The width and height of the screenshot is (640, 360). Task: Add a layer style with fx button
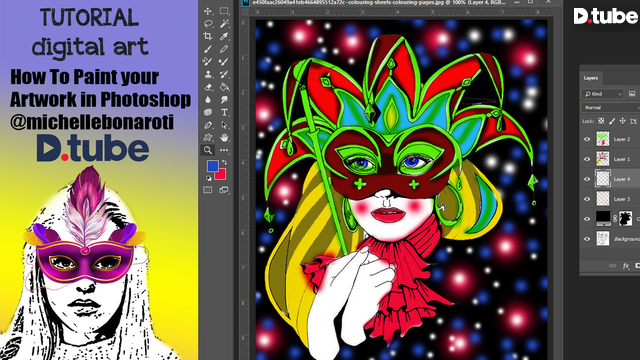pos(626,266)
